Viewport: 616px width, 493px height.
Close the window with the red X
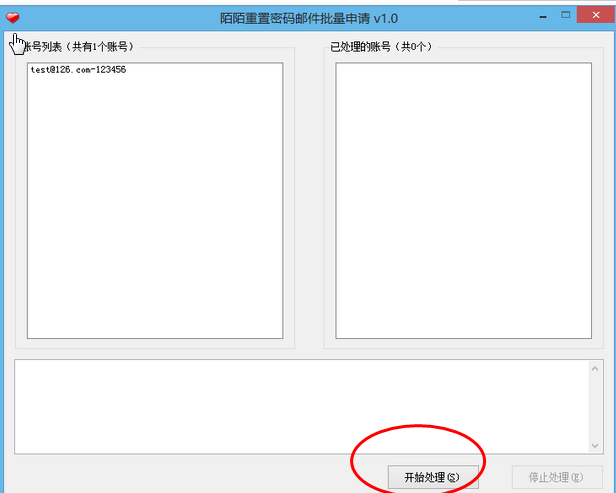pyautogui.click(x=596, y=15)
